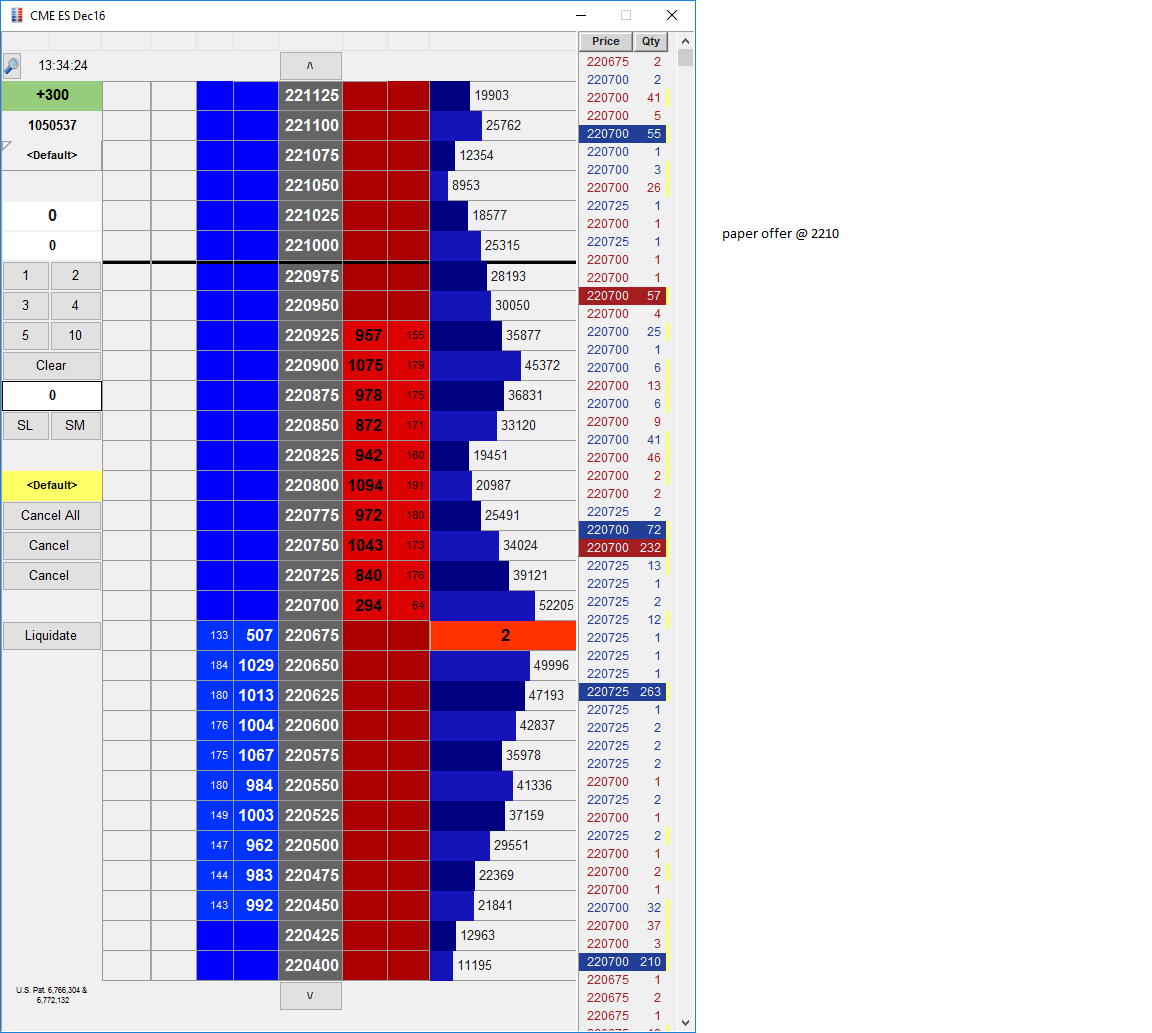
Task: Click the volume figure 1050537
Action: pyautogui.click(x=52, y=125)
